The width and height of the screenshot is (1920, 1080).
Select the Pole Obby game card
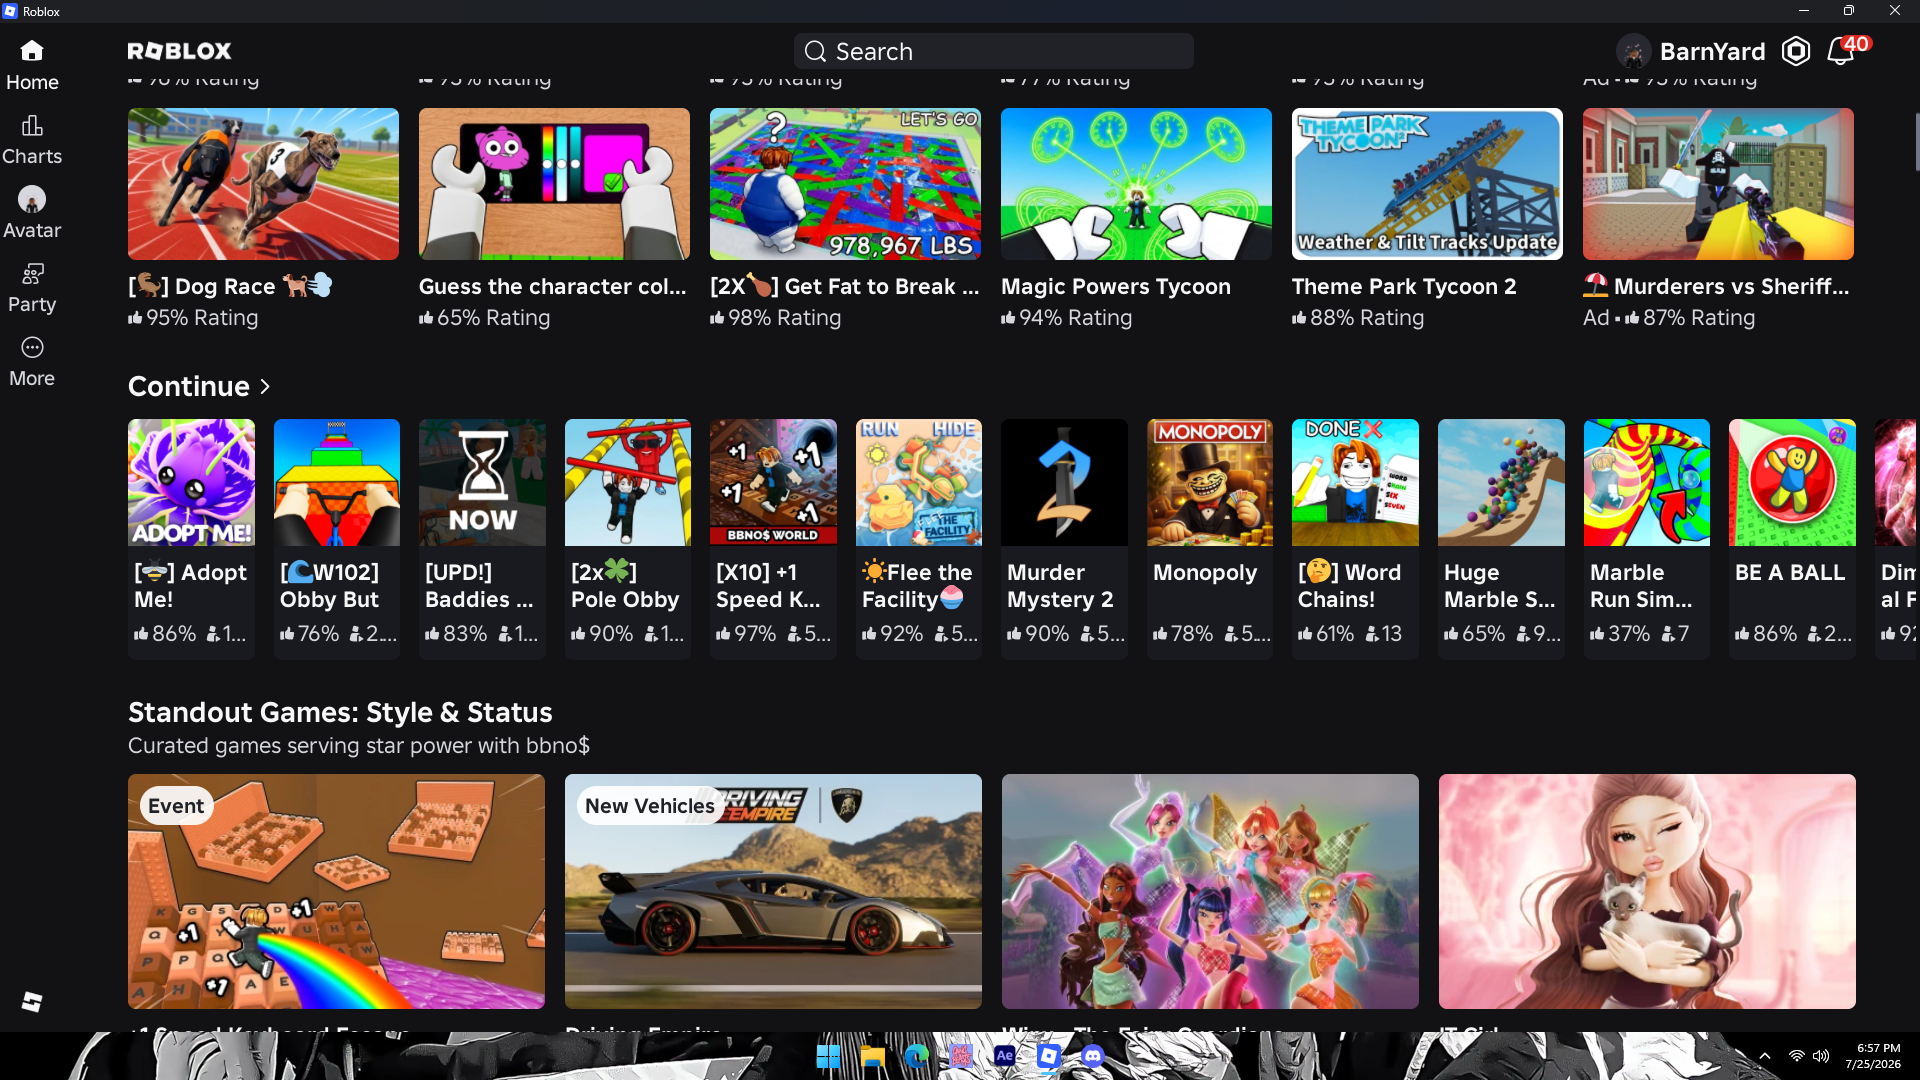[x=628, y=538]
